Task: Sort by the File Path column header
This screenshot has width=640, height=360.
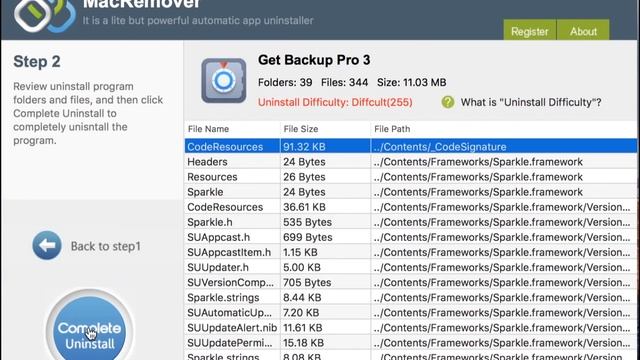Action: tap(504, 129)
